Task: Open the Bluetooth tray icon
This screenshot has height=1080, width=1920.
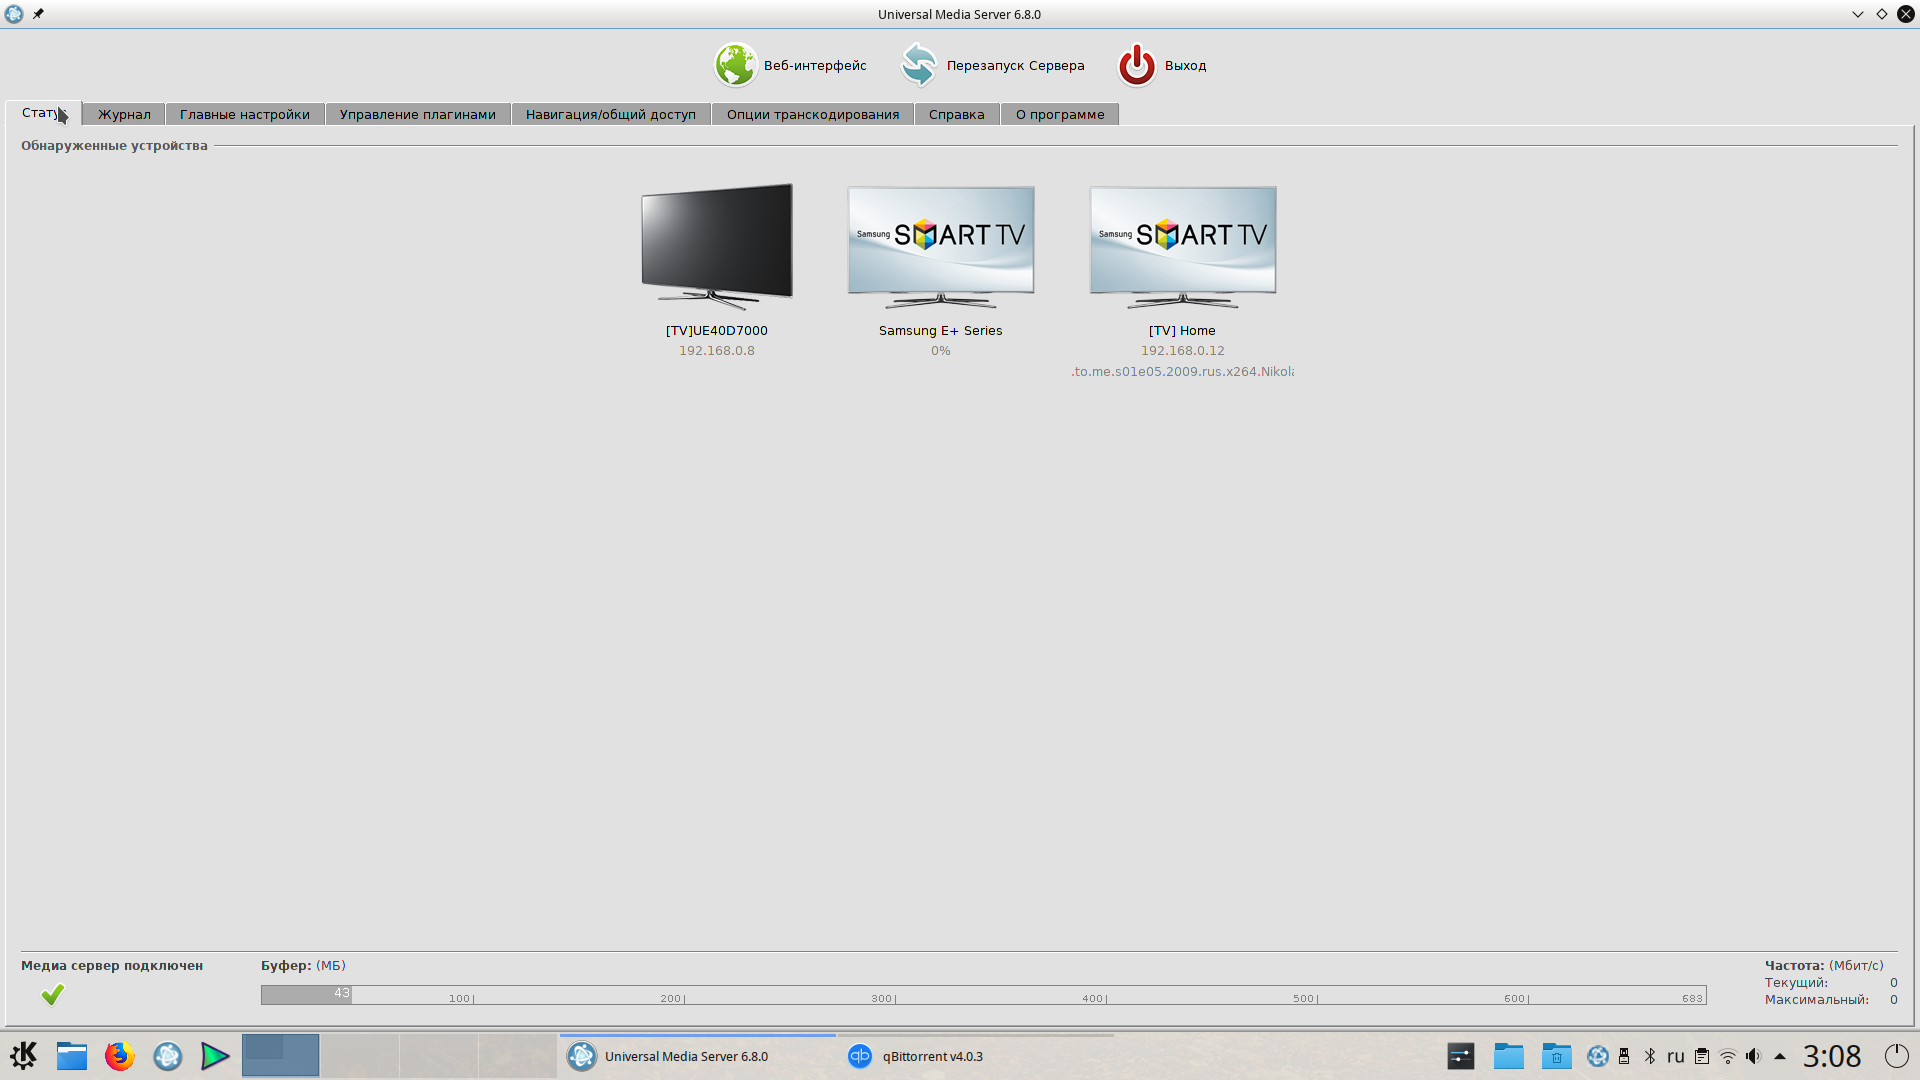Action: (1650, 1056)
